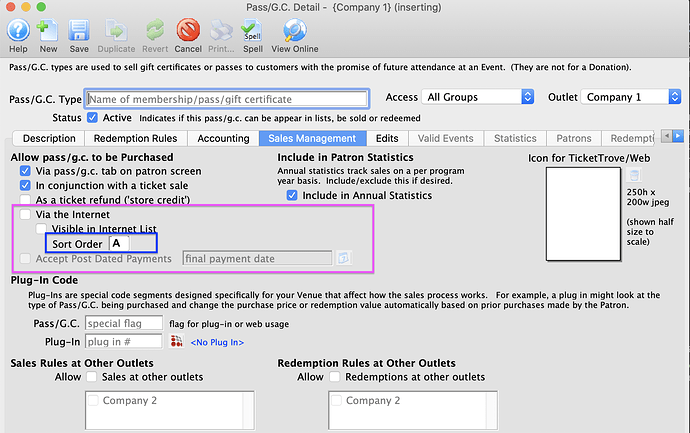Uncheck Via pass/g.c. tab on patron screen
The image size is (690, 433).
click(25, 171)
